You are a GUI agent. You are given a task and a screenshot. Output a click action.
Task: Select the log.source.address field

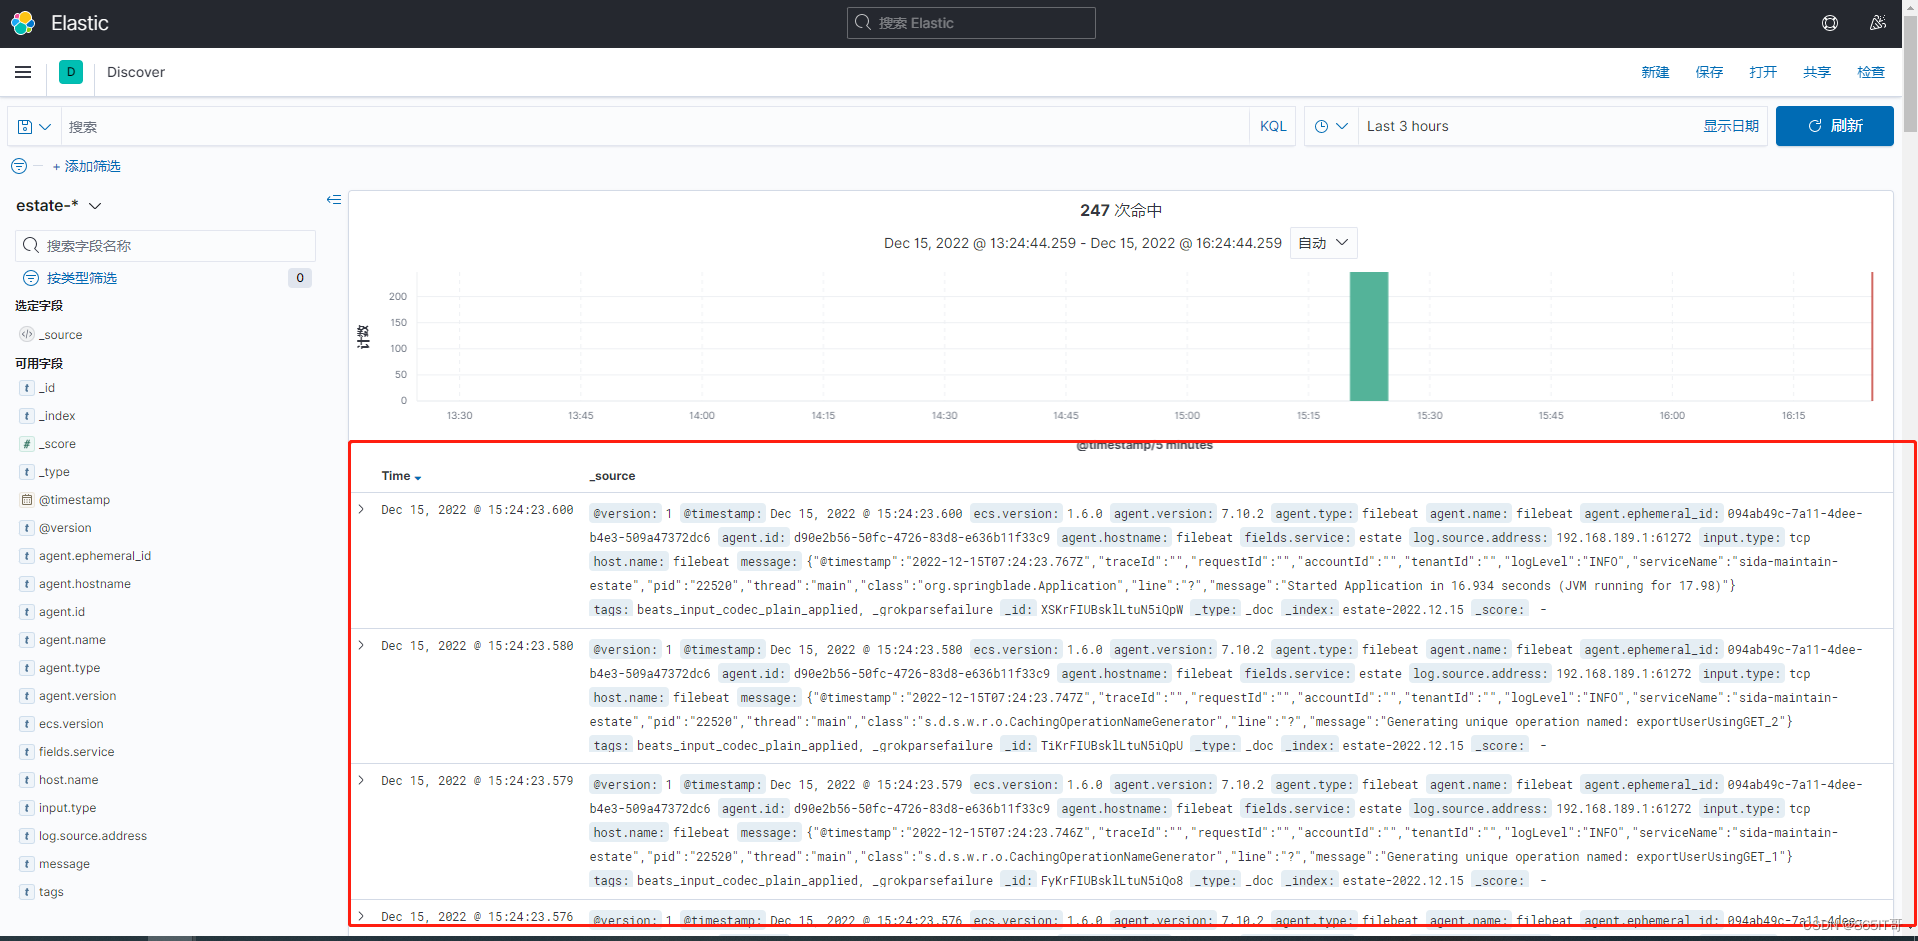93,836
